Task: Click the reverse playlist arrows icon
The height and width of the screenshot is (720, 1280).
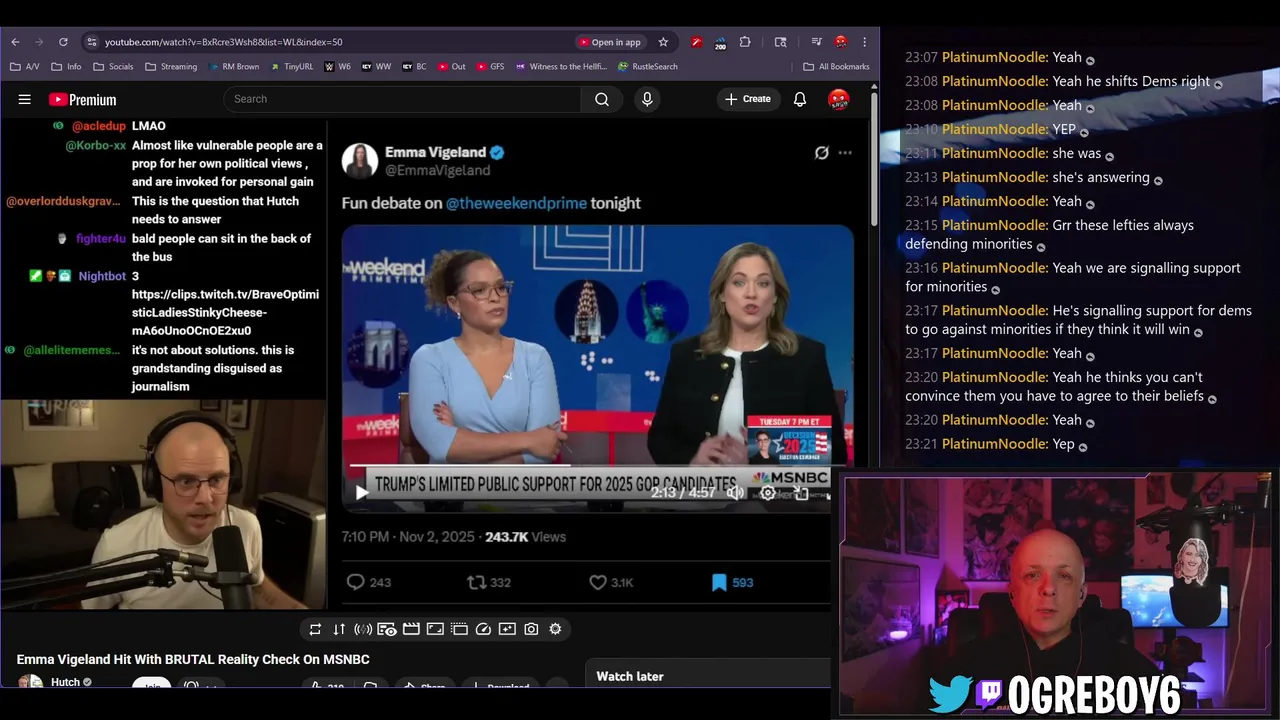Action: (x=339, y=629)
